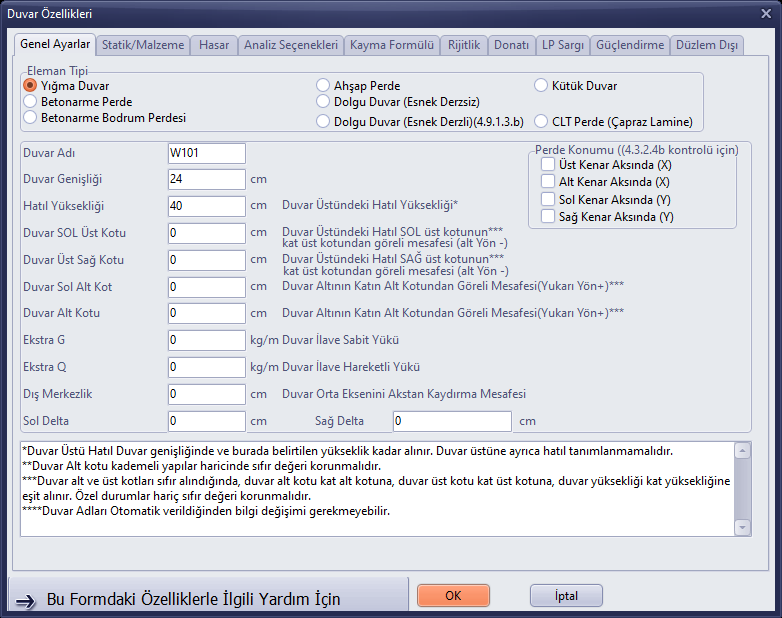The height and width of the screenshot is (618, 782).
Task: Open the Güçlendirme tab
Action: 630,45
